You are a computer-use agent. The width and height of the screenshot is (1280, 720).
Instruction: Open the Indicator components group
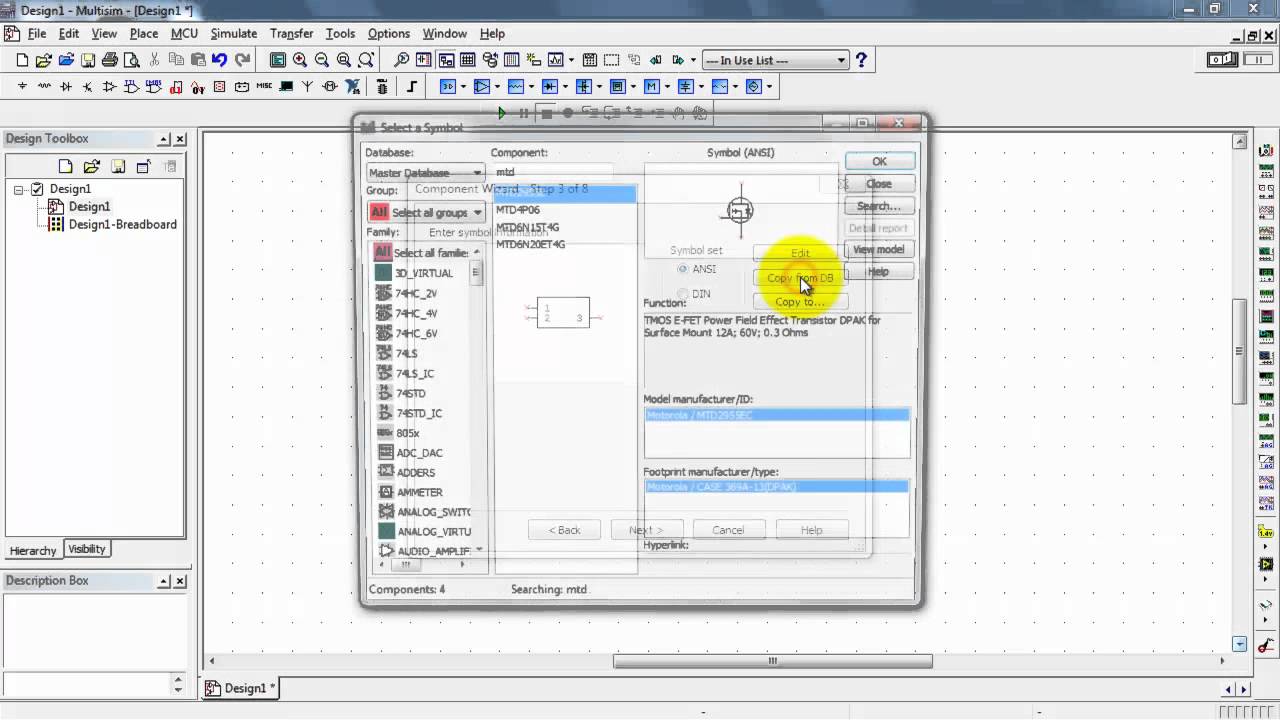(219, 87)
